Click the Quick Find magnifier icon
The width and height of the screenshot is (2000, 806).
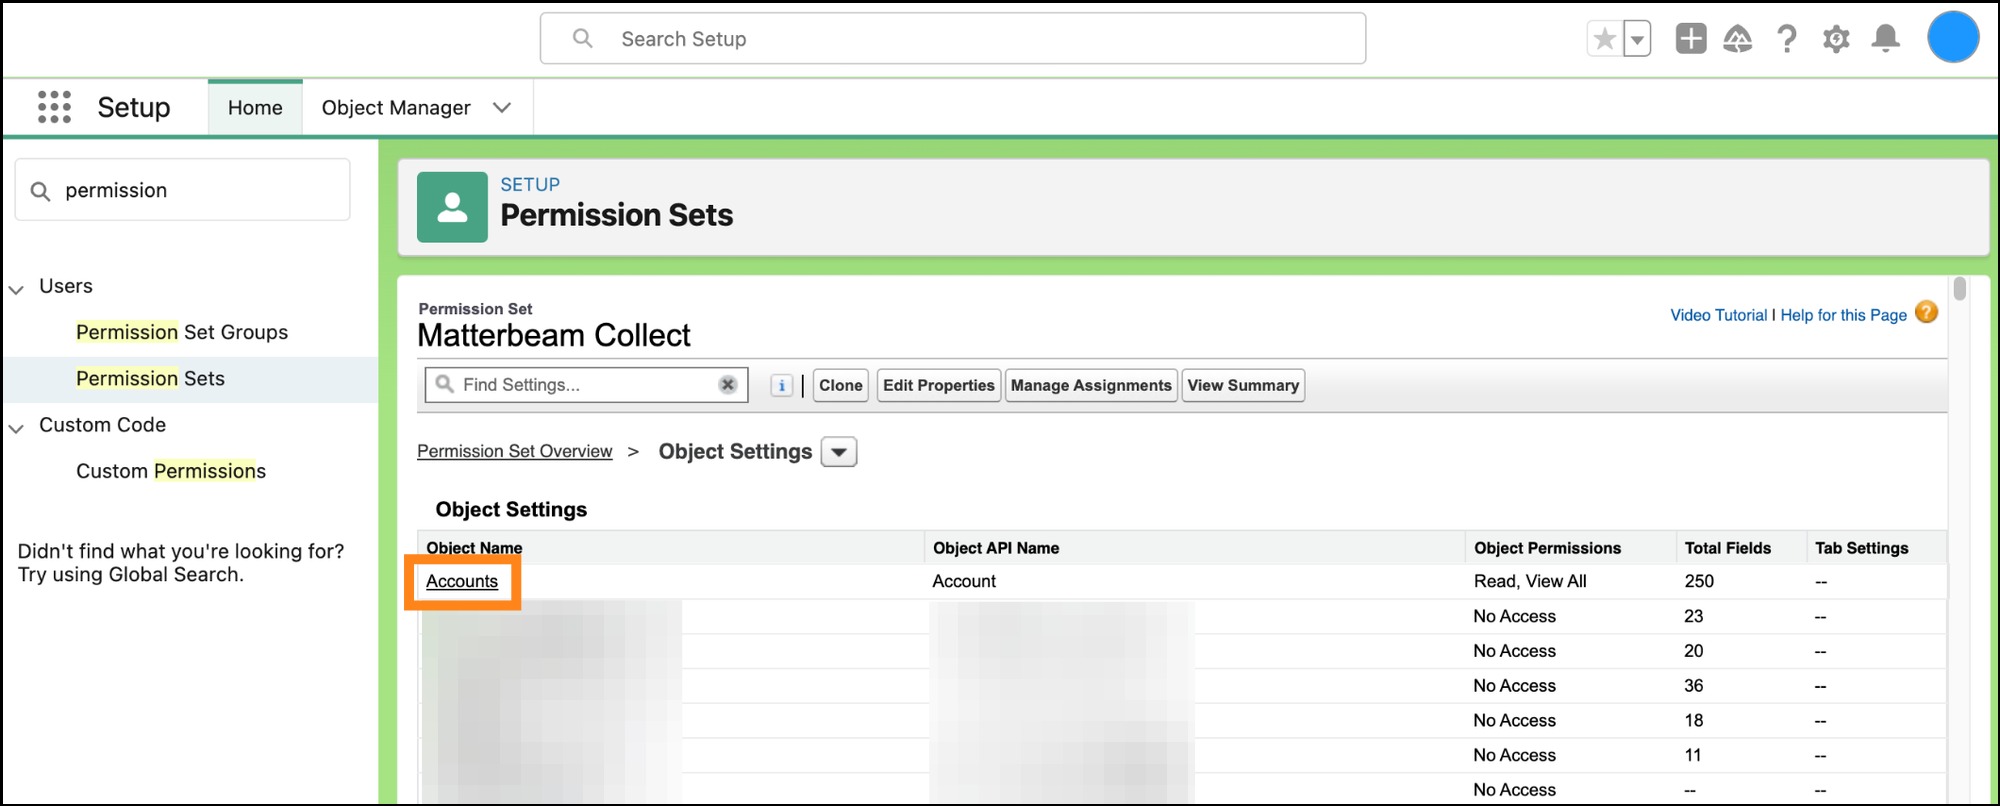40,191
